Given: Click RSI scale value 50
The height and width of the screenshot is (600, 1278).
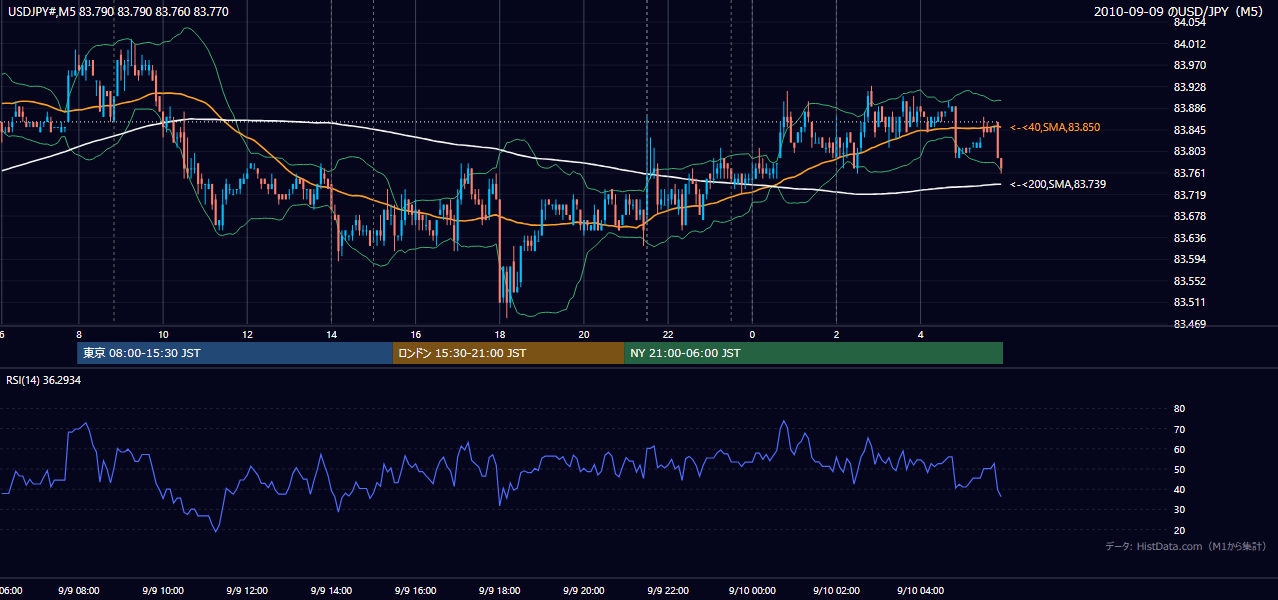Looking at the screenshot, I should [1179, 469].
